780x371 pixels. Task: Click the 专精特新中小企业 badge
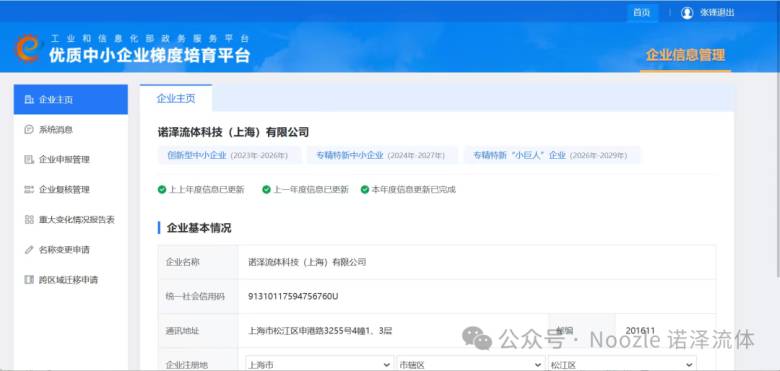(382, 155)
